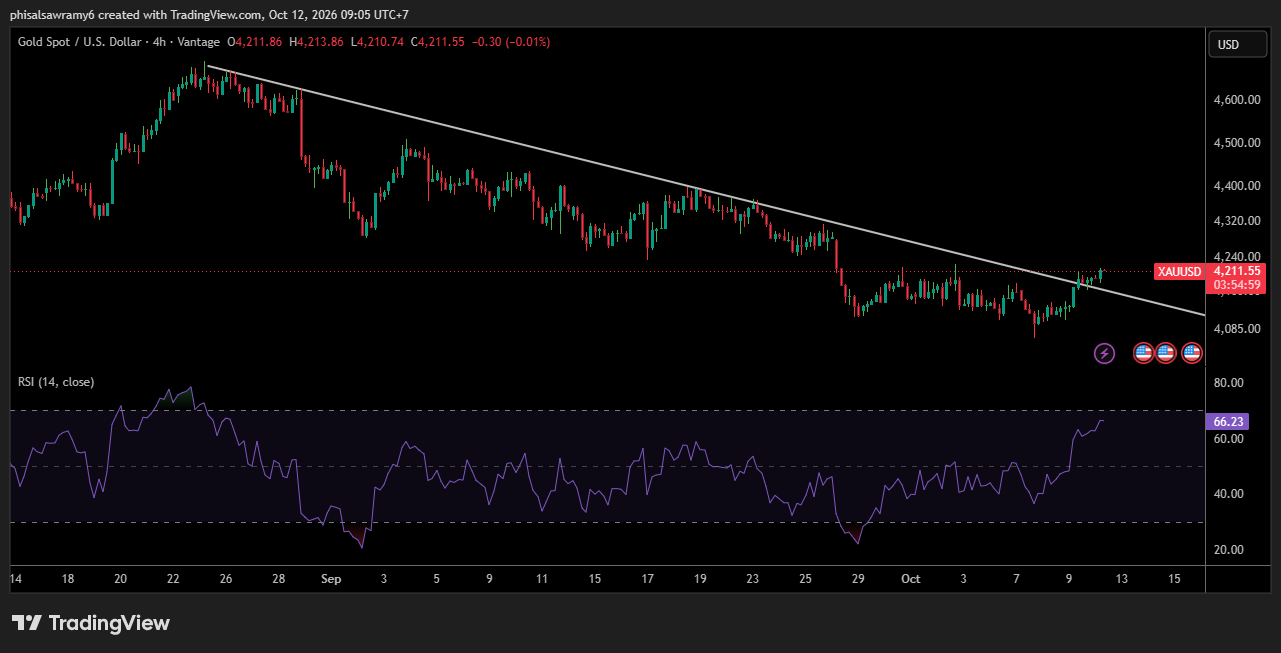This screenshot has width=1281, height=653.
Task: Click the 29 date on time axis
Action: point(857,579)
